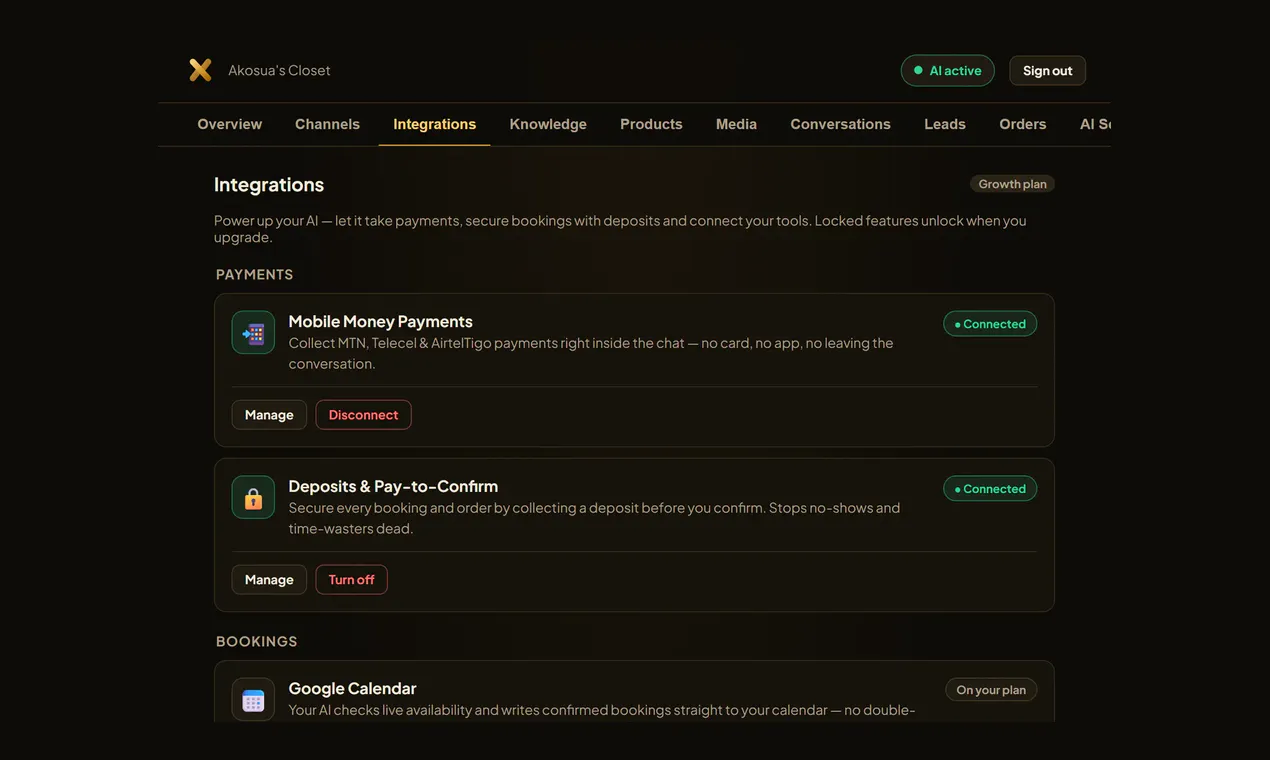1270x760 pixels.
Task: Click the partially visible AI tab
Action: (1094, 124)
